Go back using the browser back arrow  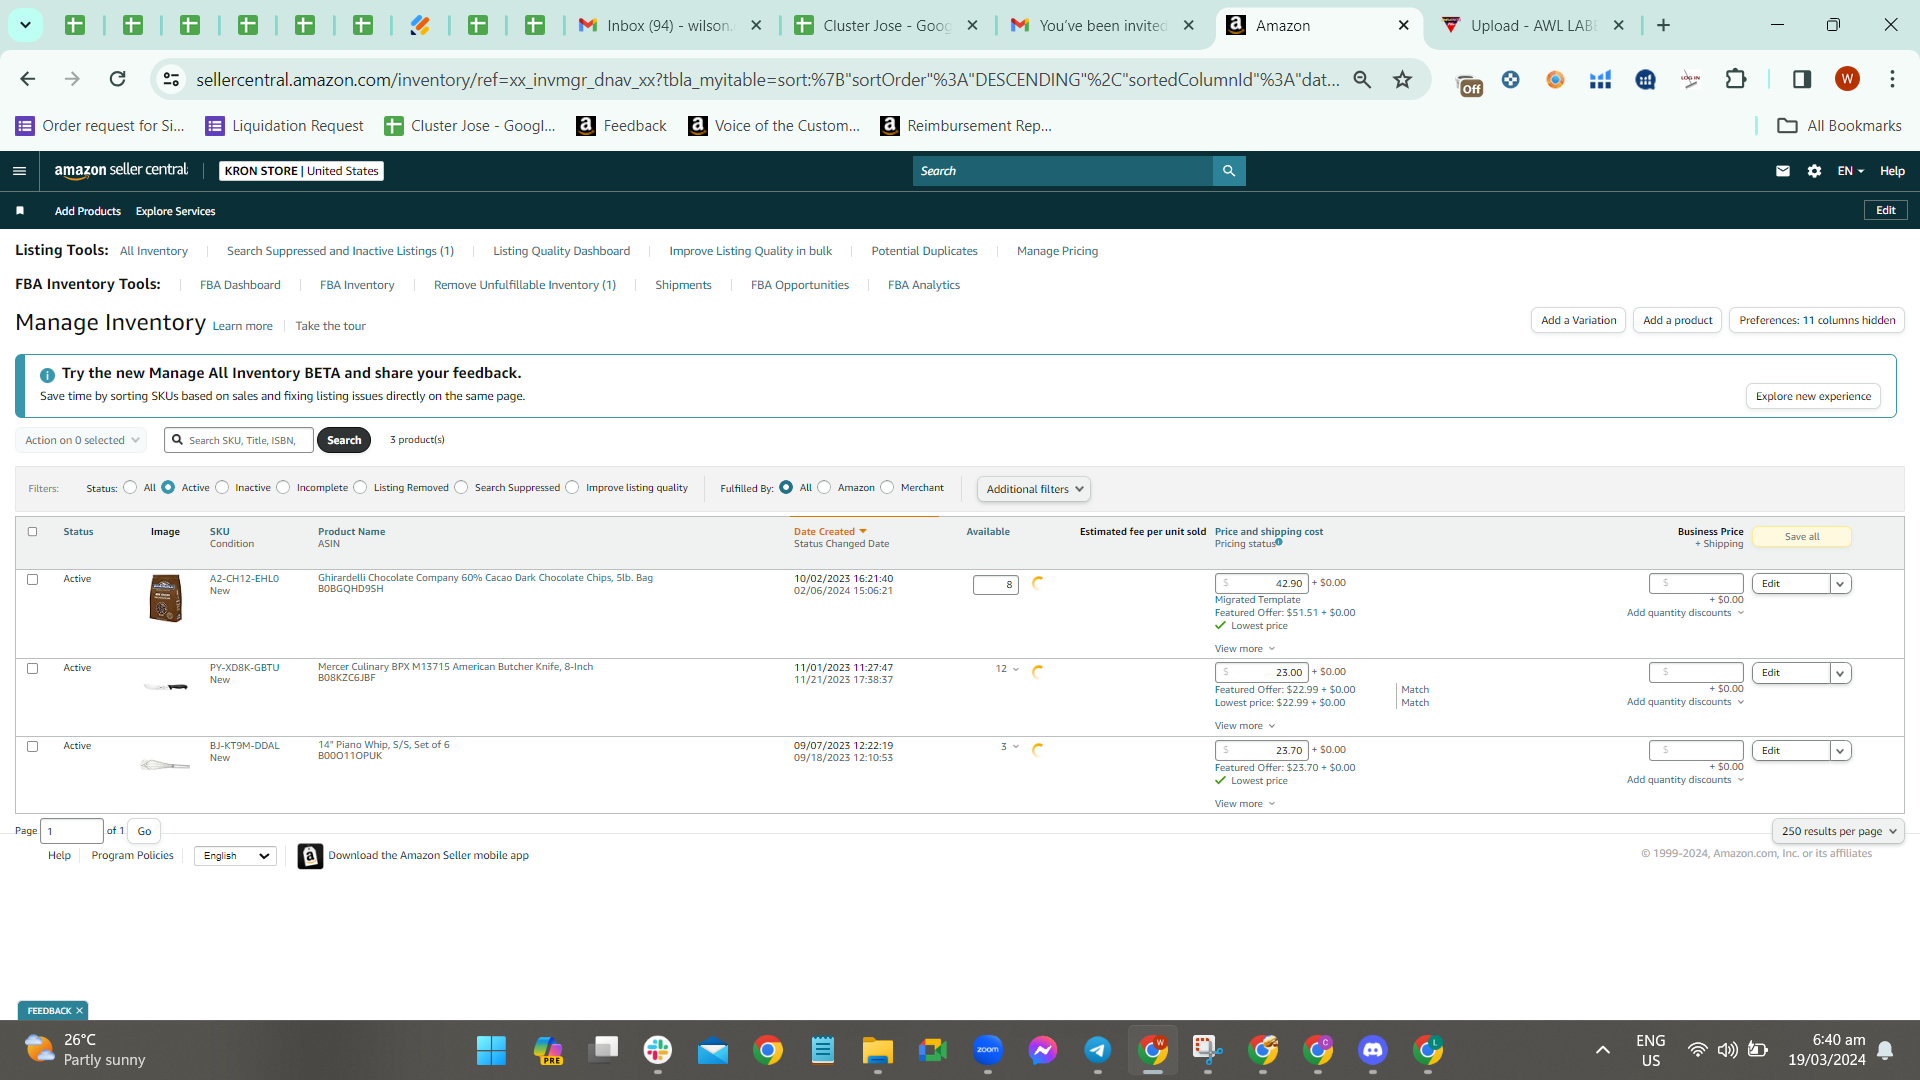[x=28, y=79]
